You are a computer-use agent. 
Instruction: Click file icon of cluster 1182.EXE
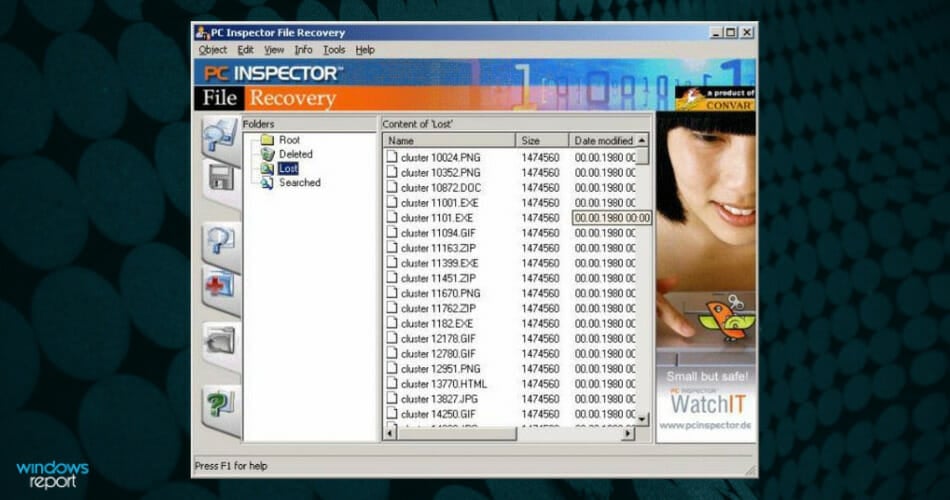(x=392, y=324)
